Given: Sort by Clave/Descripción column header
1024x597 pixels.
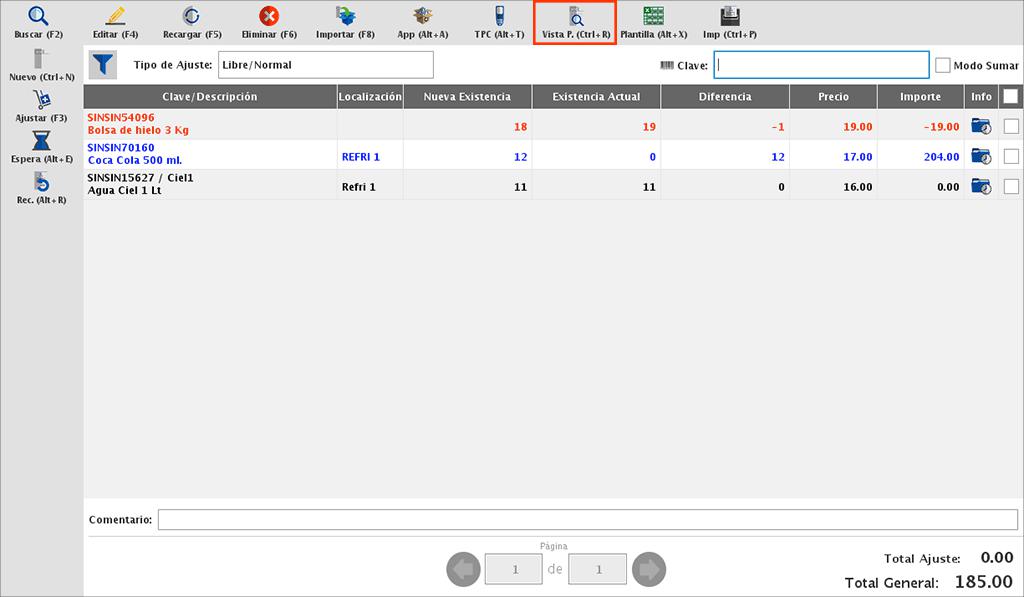Looking at the screenshot, I should (210, 97).
